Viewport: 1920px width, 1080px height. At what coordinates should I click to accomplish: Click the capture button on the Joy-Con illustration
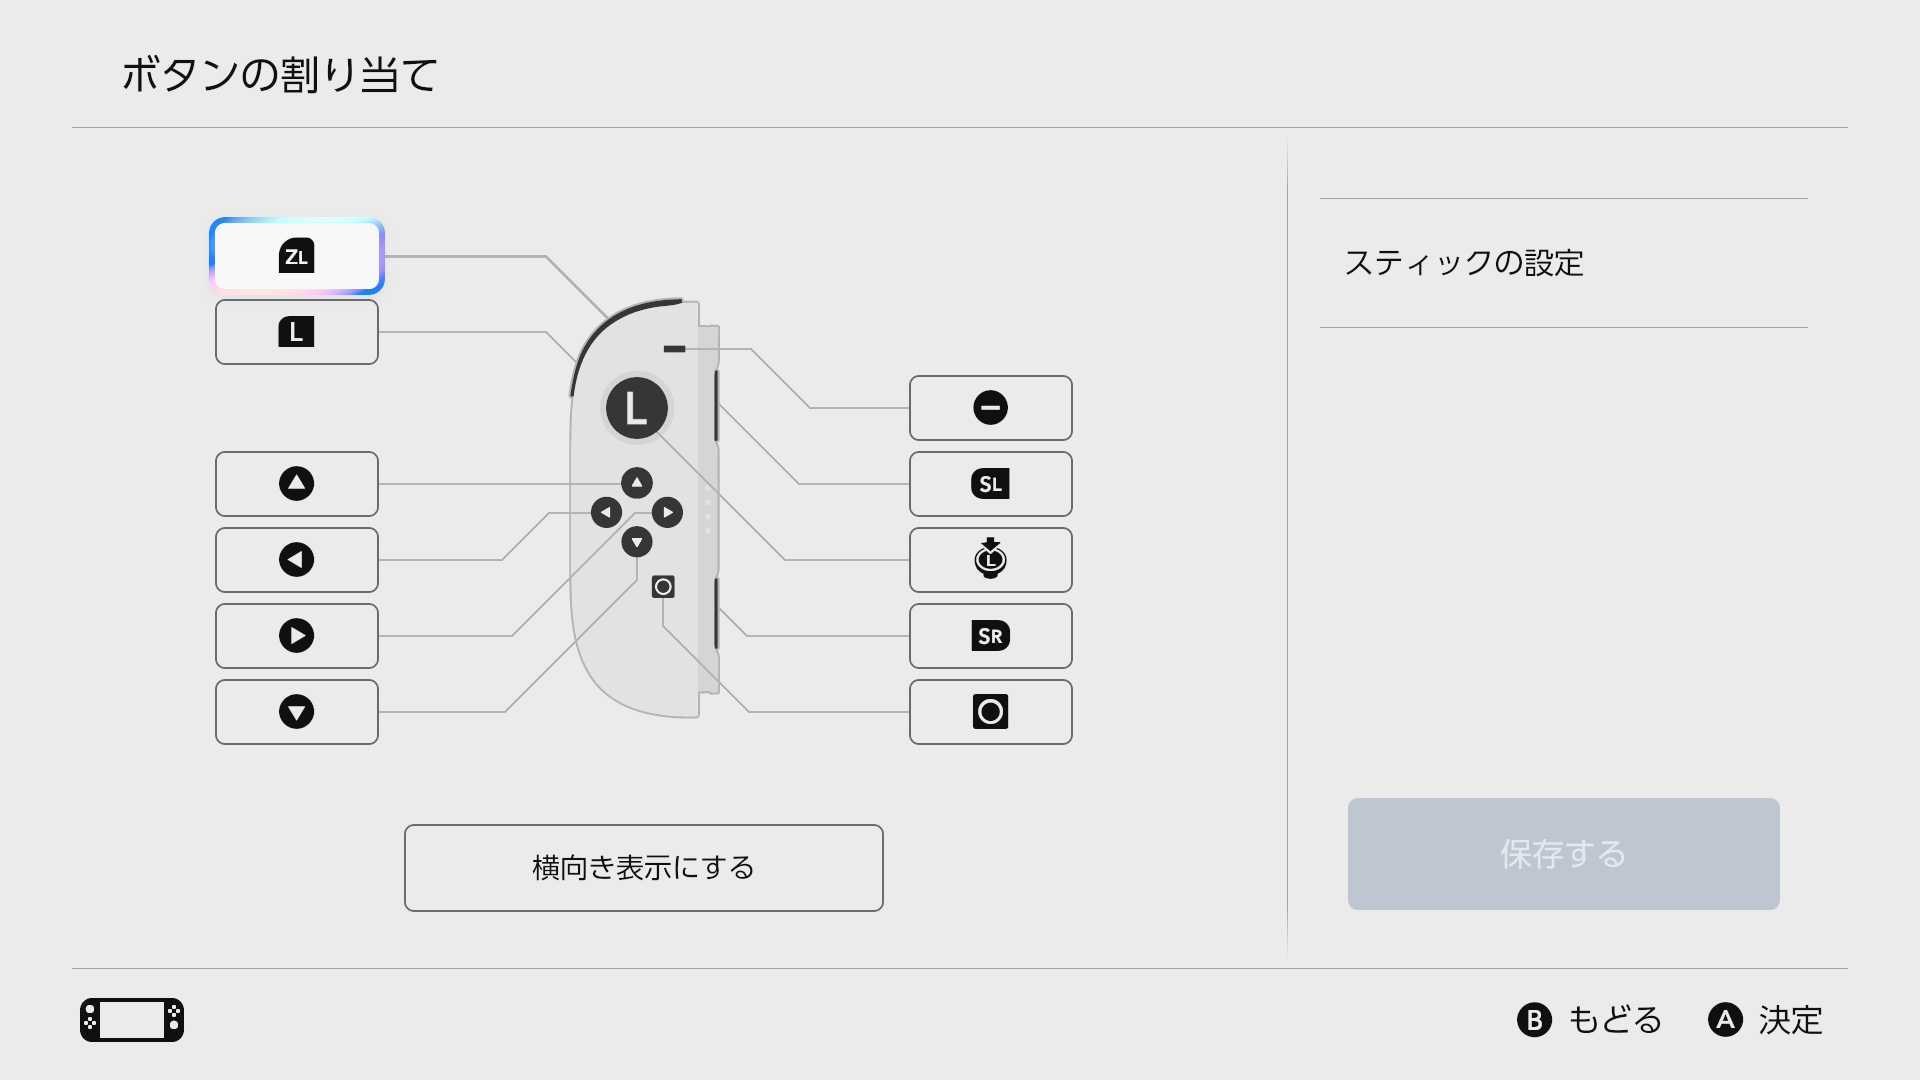663,586
